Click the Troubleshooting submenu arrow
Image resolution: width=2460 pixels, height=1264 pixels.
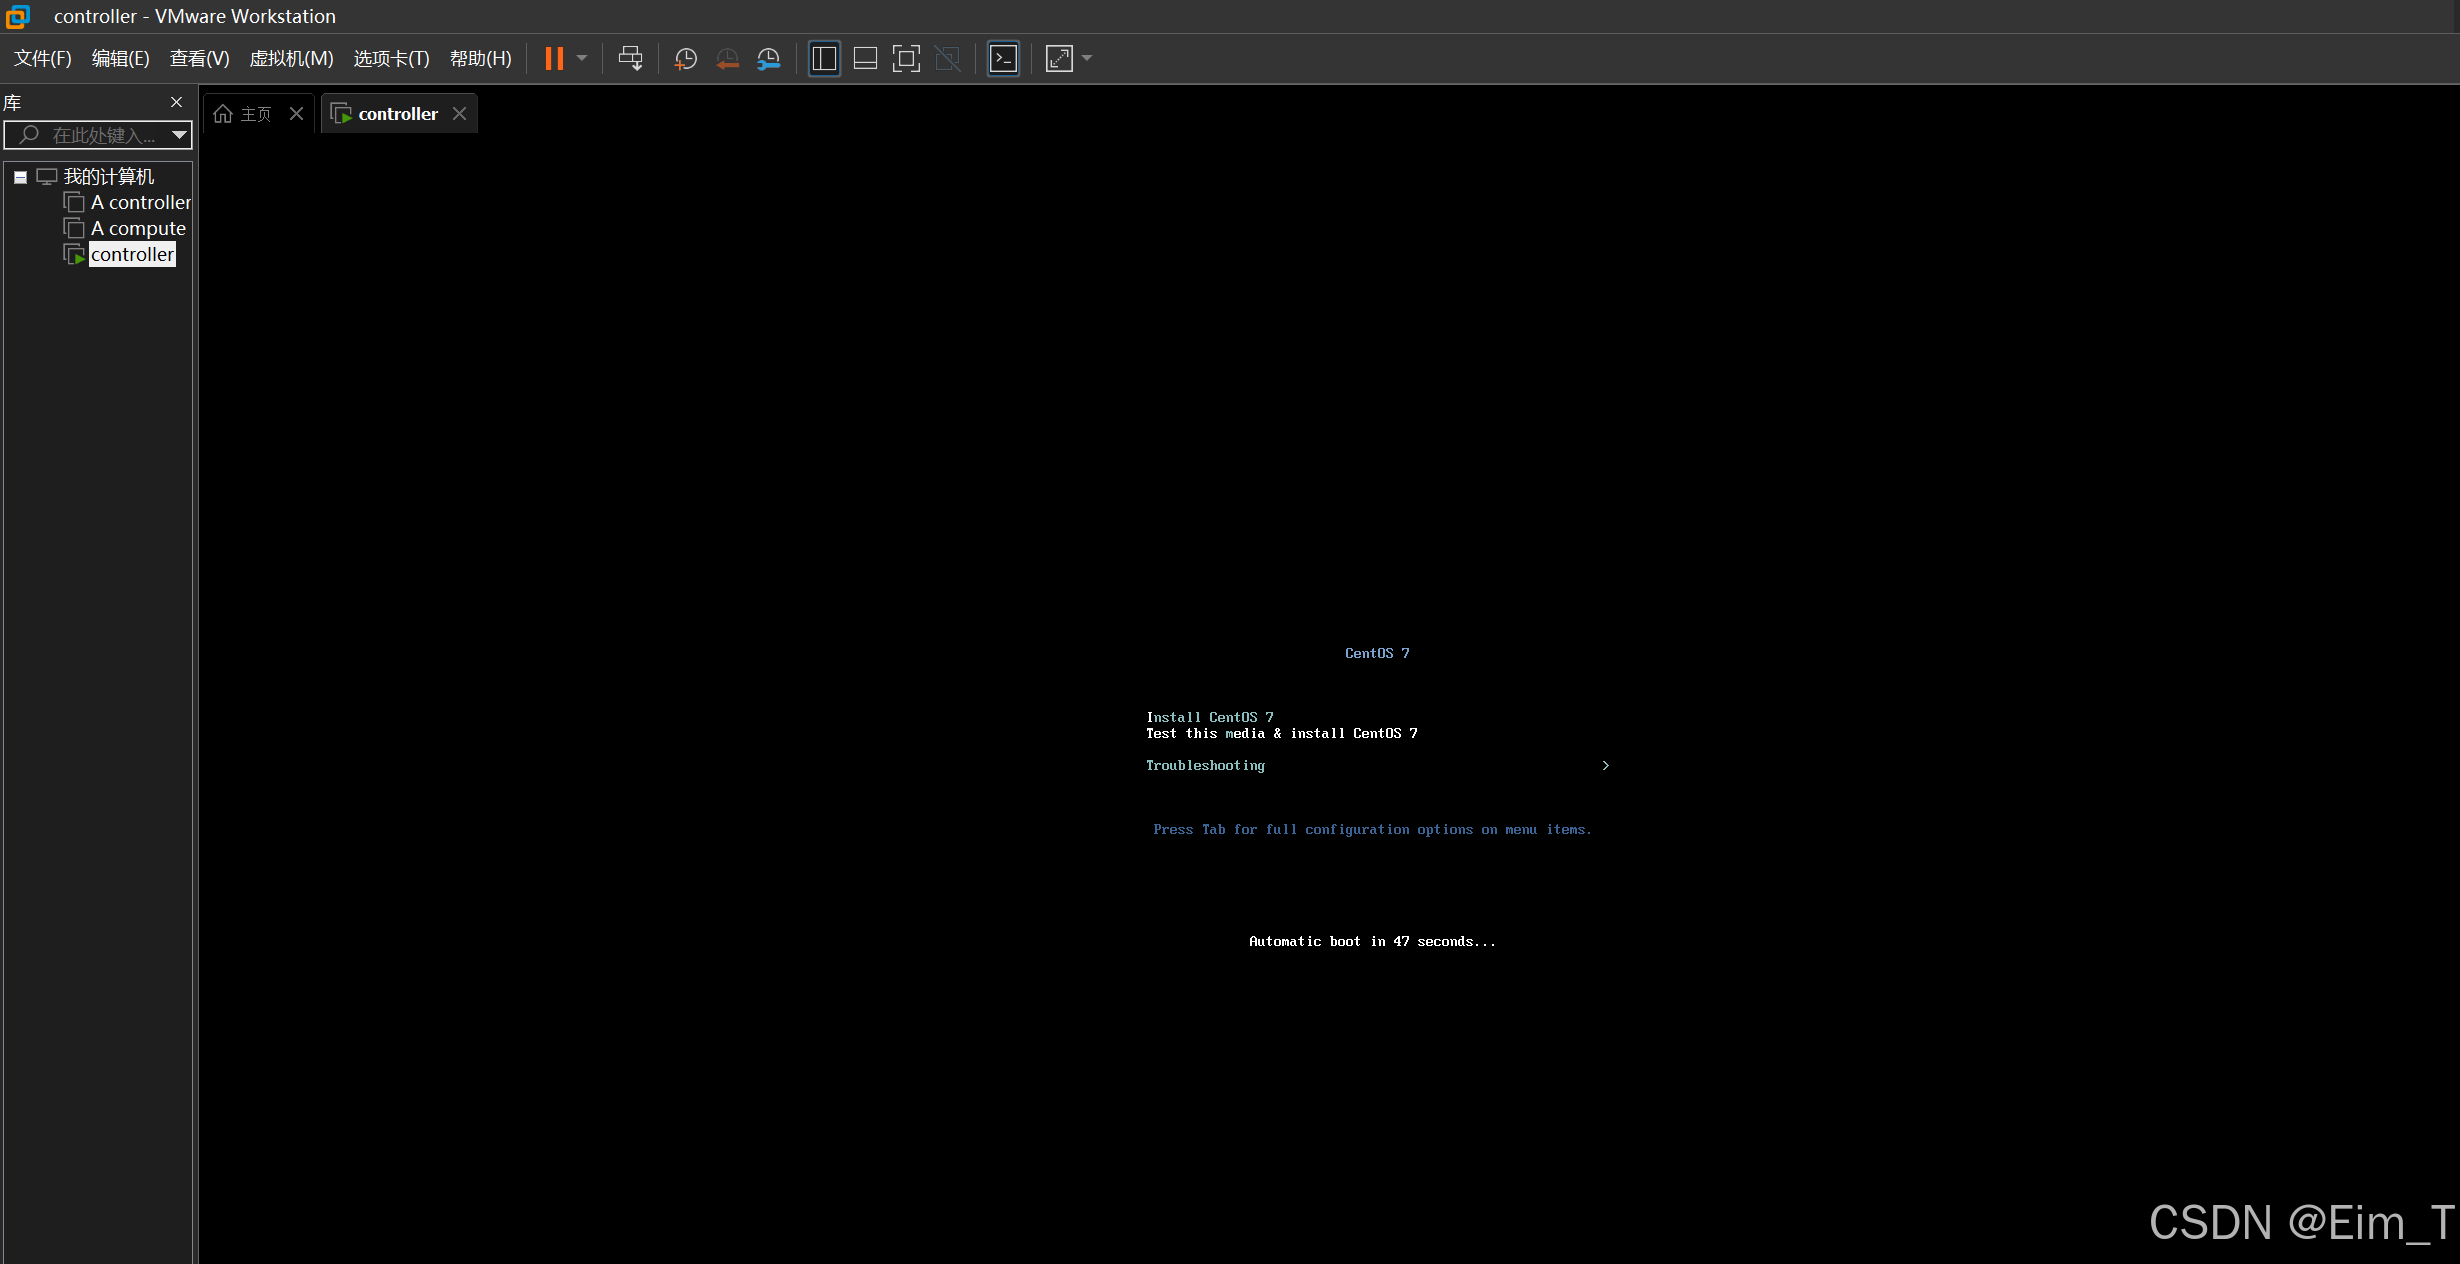[x=1606, y=765]
